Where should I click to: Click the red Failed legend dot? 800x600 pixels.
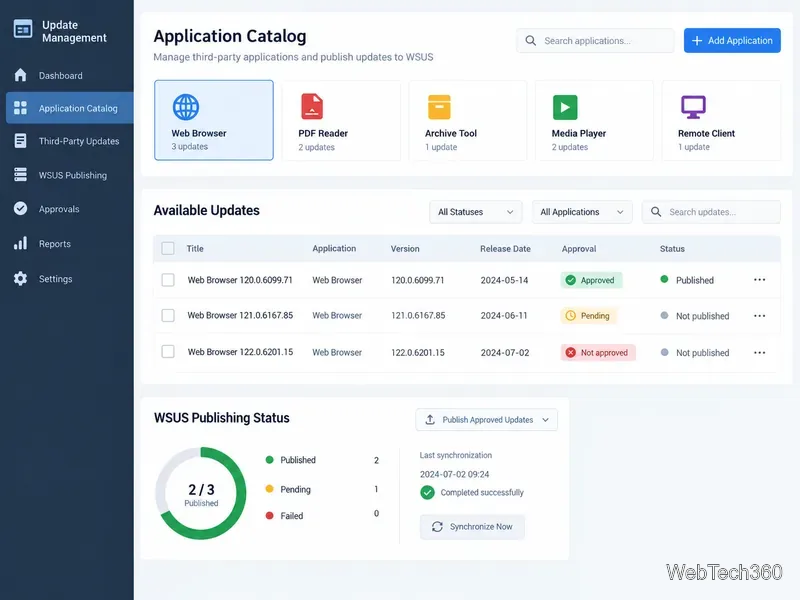(269, 515)
